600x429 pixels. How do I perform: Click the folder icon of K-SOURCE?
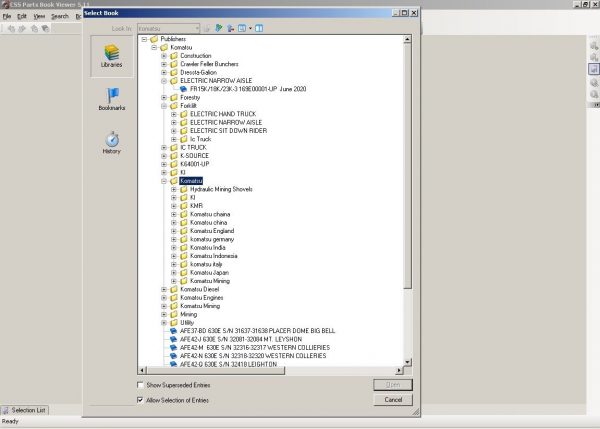point(174,156)
